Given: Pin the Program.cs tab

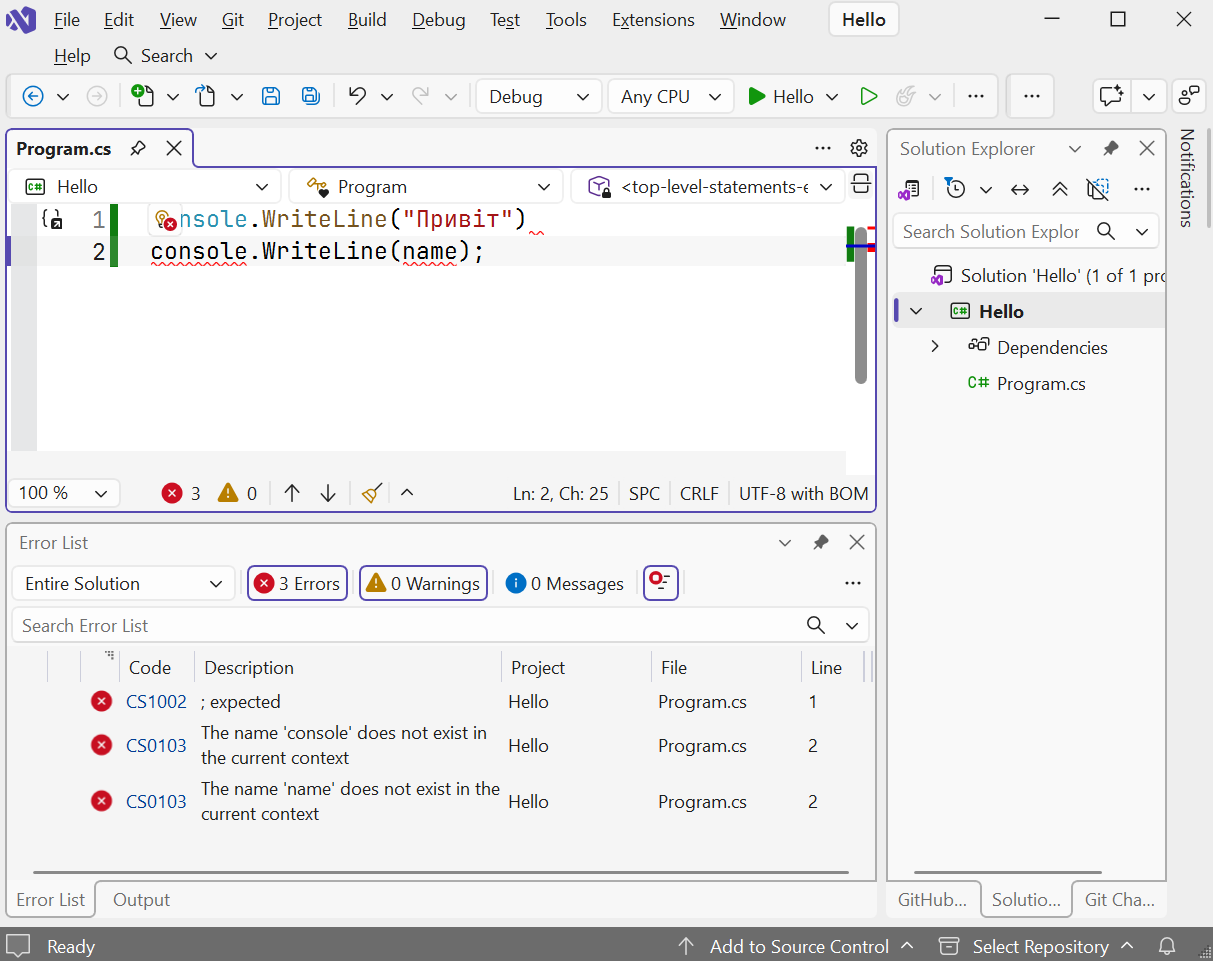Looking at the screenshot, I should [139, 148].
